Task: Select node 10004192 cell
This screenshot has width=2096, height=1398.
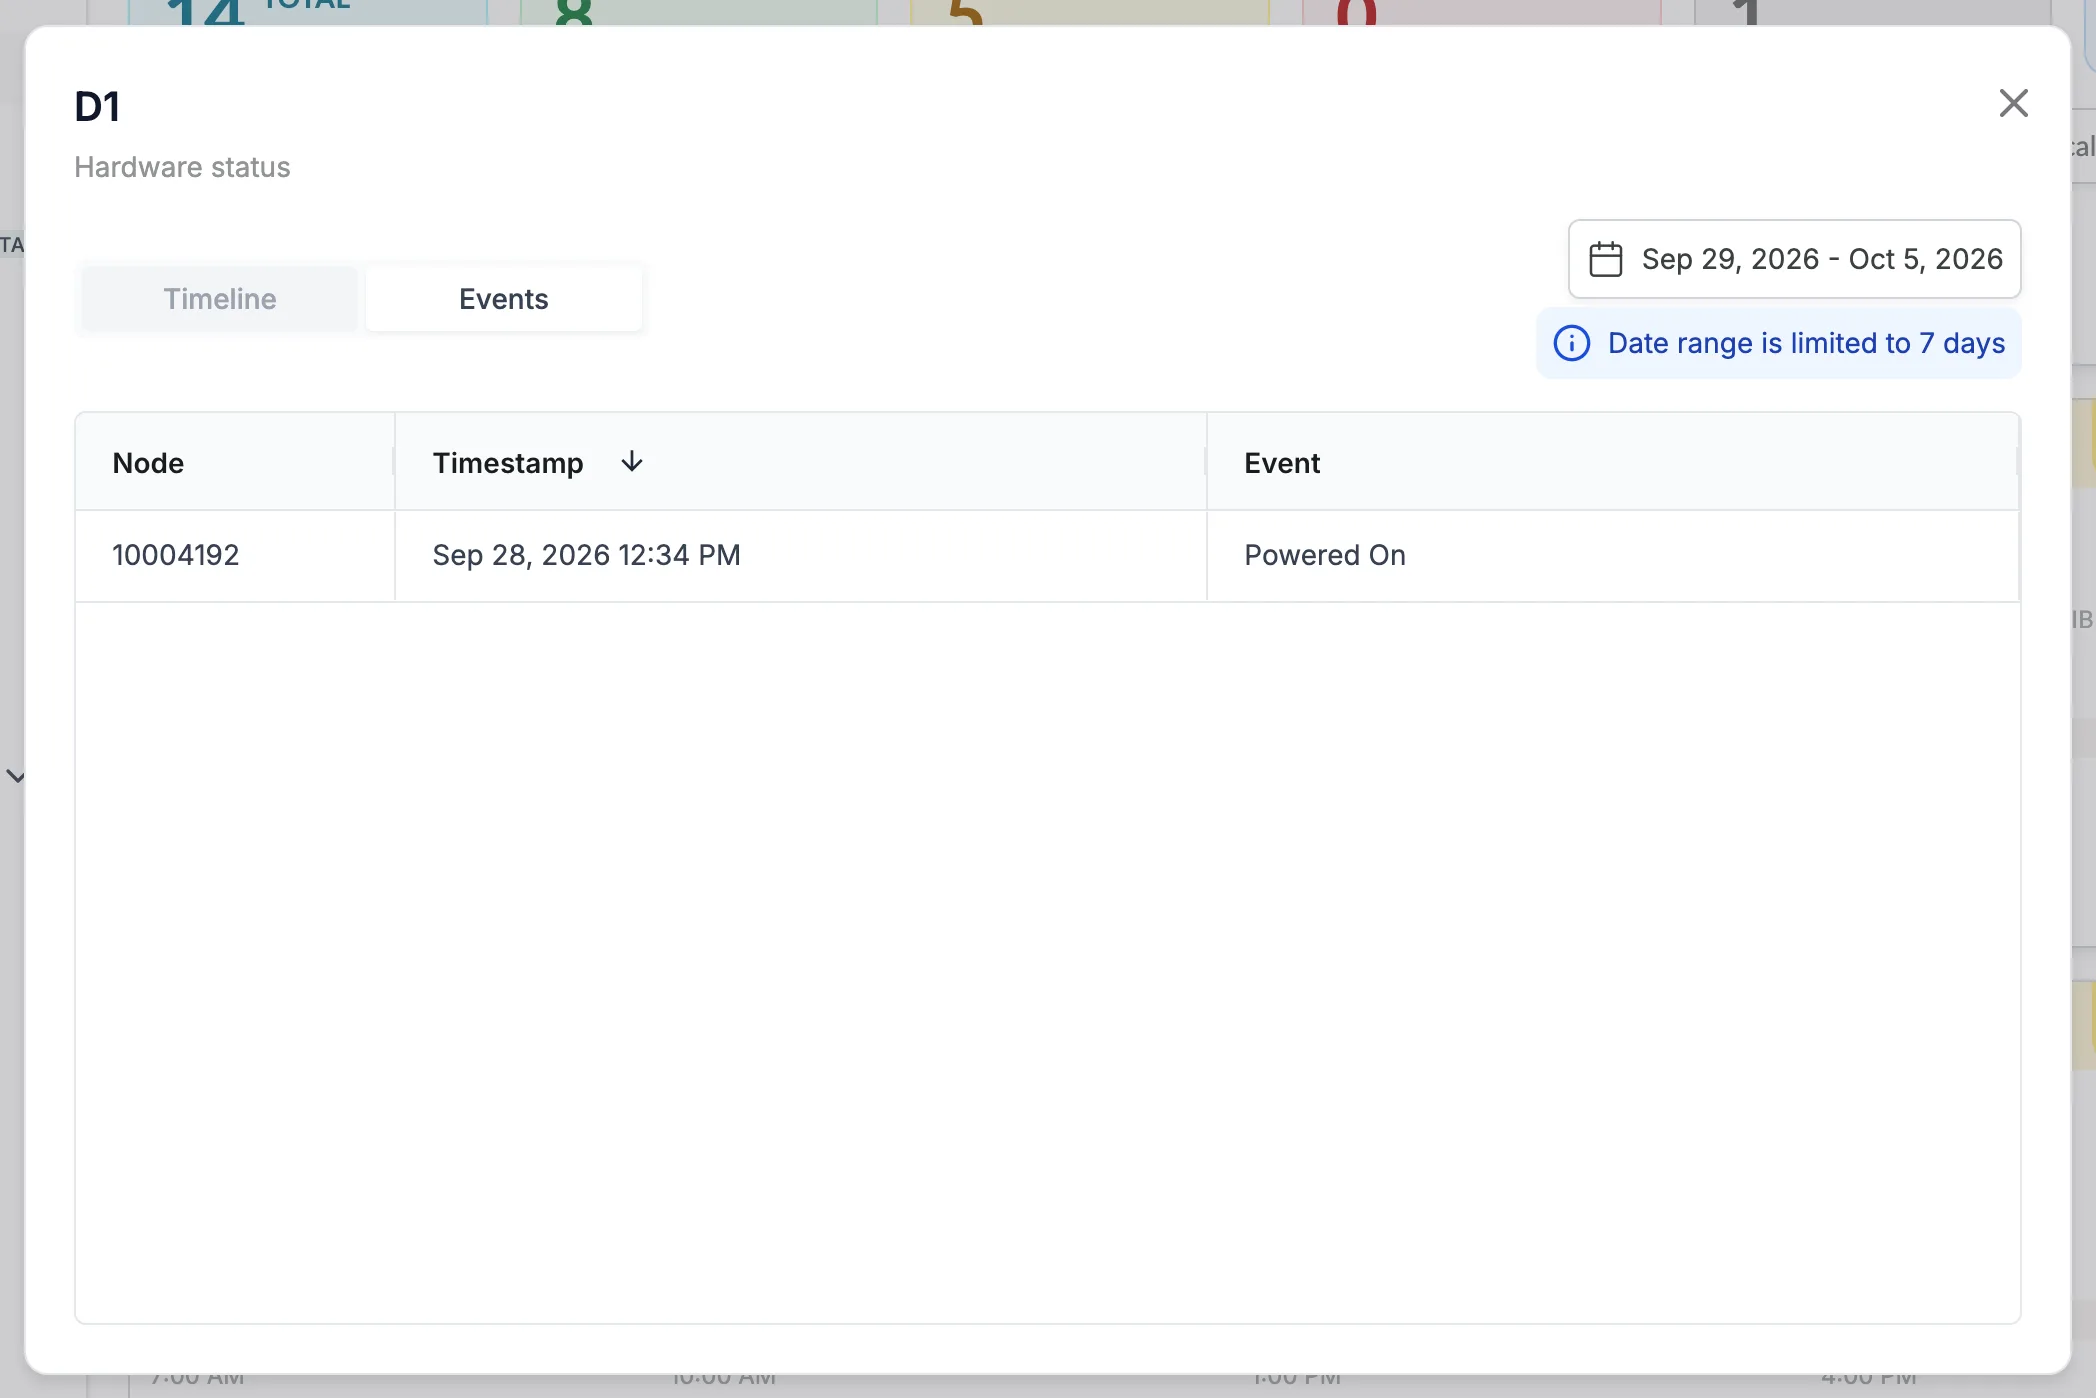Action: tap(235, 556)
